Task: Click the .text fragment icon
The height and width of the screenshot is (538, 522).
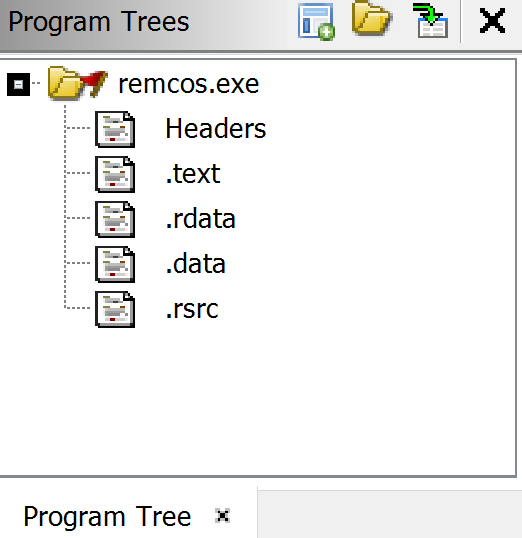Action: coord(115,174)
